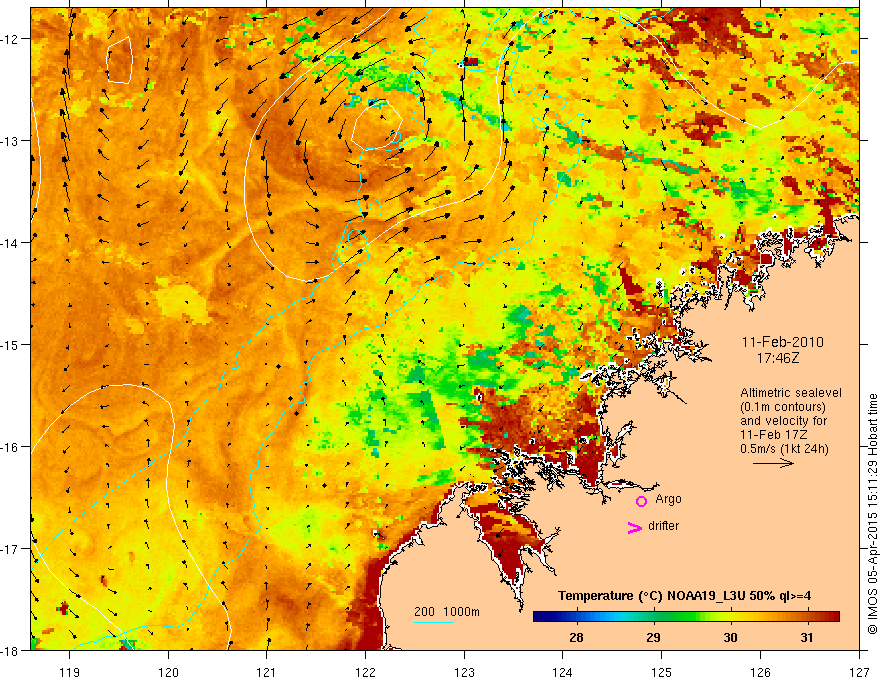Click the longitude axis label '121'
The width and height of the screenshot is (880, 680).
pyautogui.click(x=267, y=672)
